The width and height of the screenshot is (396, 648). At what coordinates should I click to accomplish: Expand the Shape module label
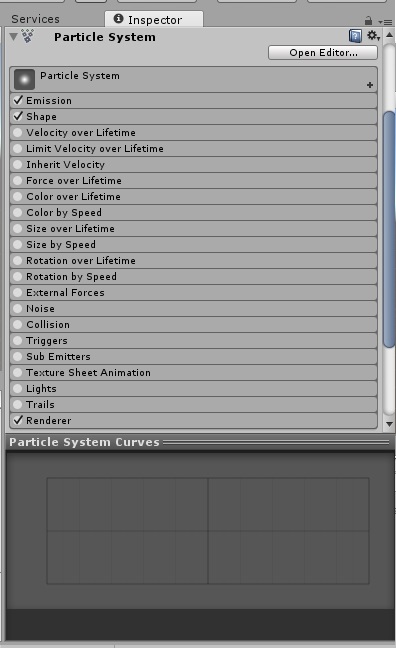[x=41, y=117]
